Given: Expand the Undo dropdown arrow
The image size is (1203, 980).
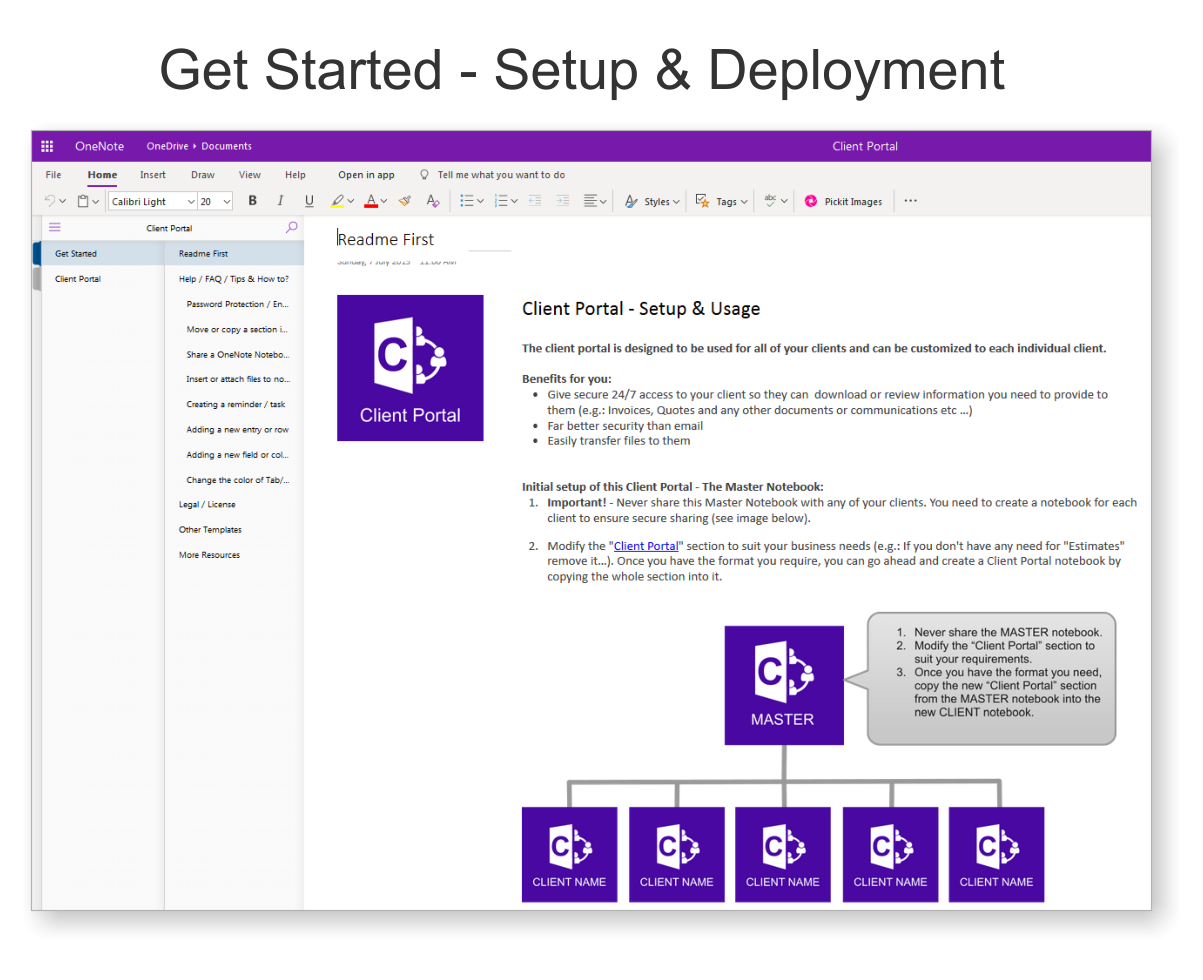Looking at the screenshot, I should [63, 202].
